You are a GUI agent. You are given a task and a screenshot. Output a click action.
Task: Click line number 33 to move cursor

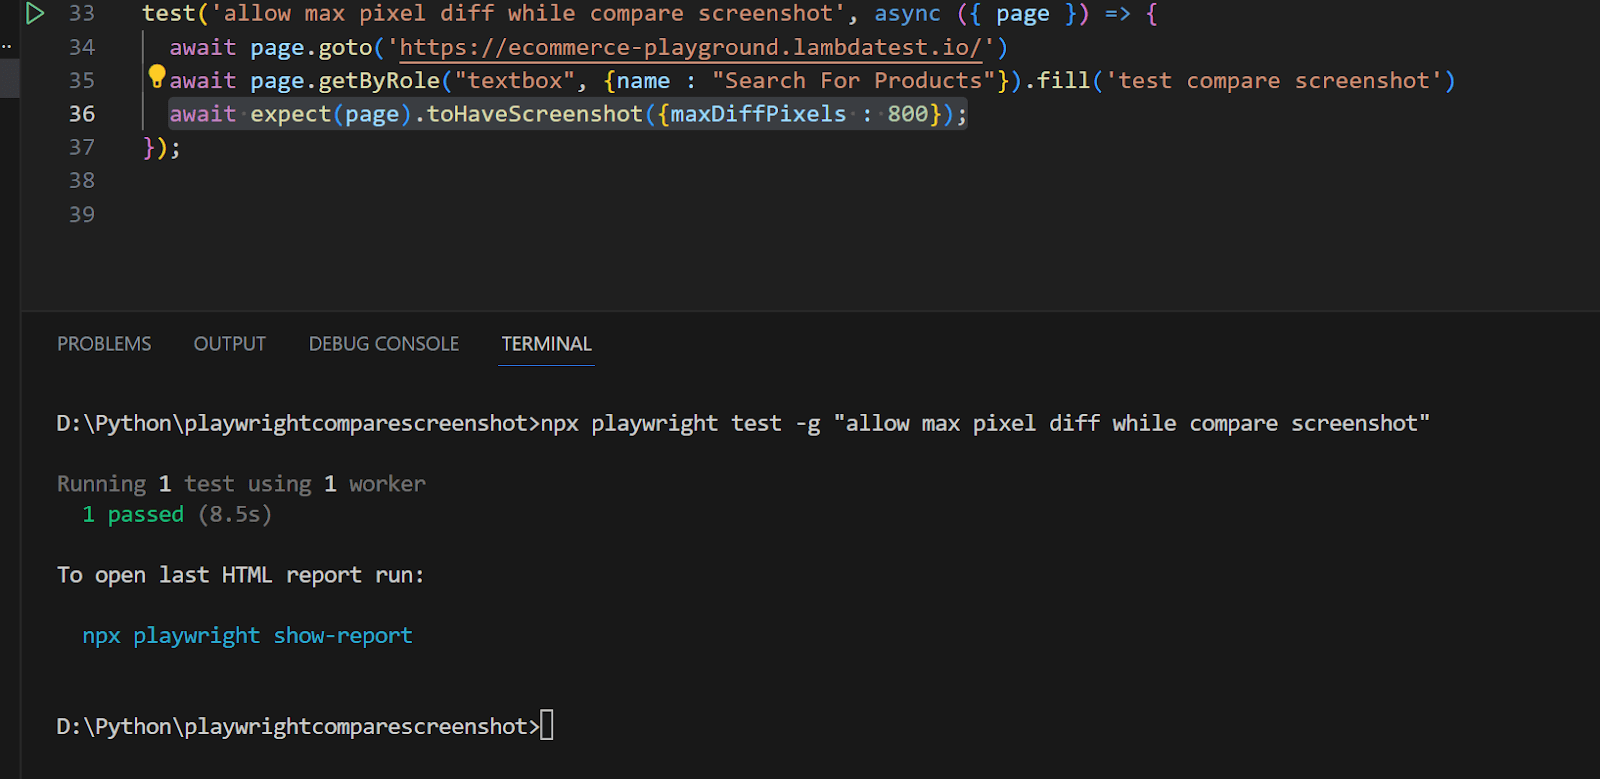point(82,13)
